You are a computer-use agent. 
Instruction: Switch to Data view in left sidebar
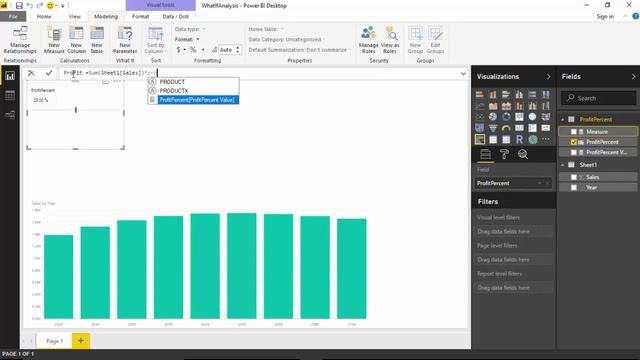click(10, 96)
